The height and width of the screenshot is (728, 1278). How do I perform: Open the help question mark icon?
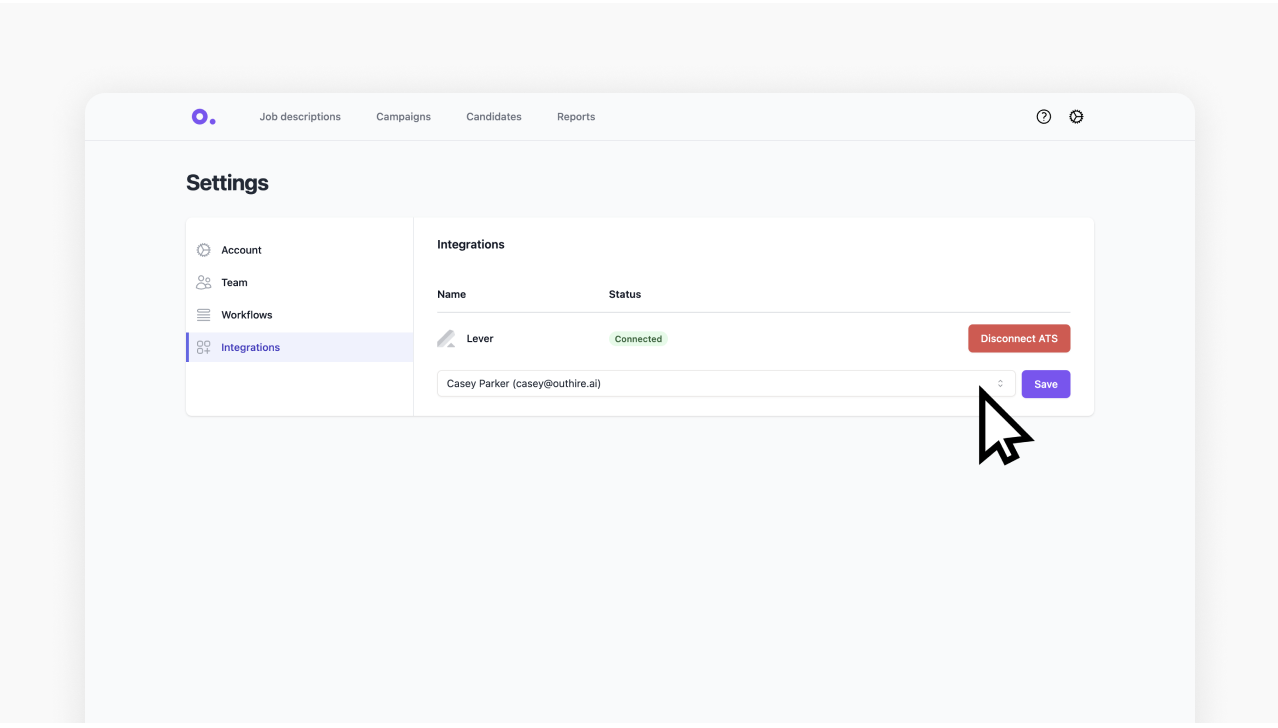[x=1044, y=117]
